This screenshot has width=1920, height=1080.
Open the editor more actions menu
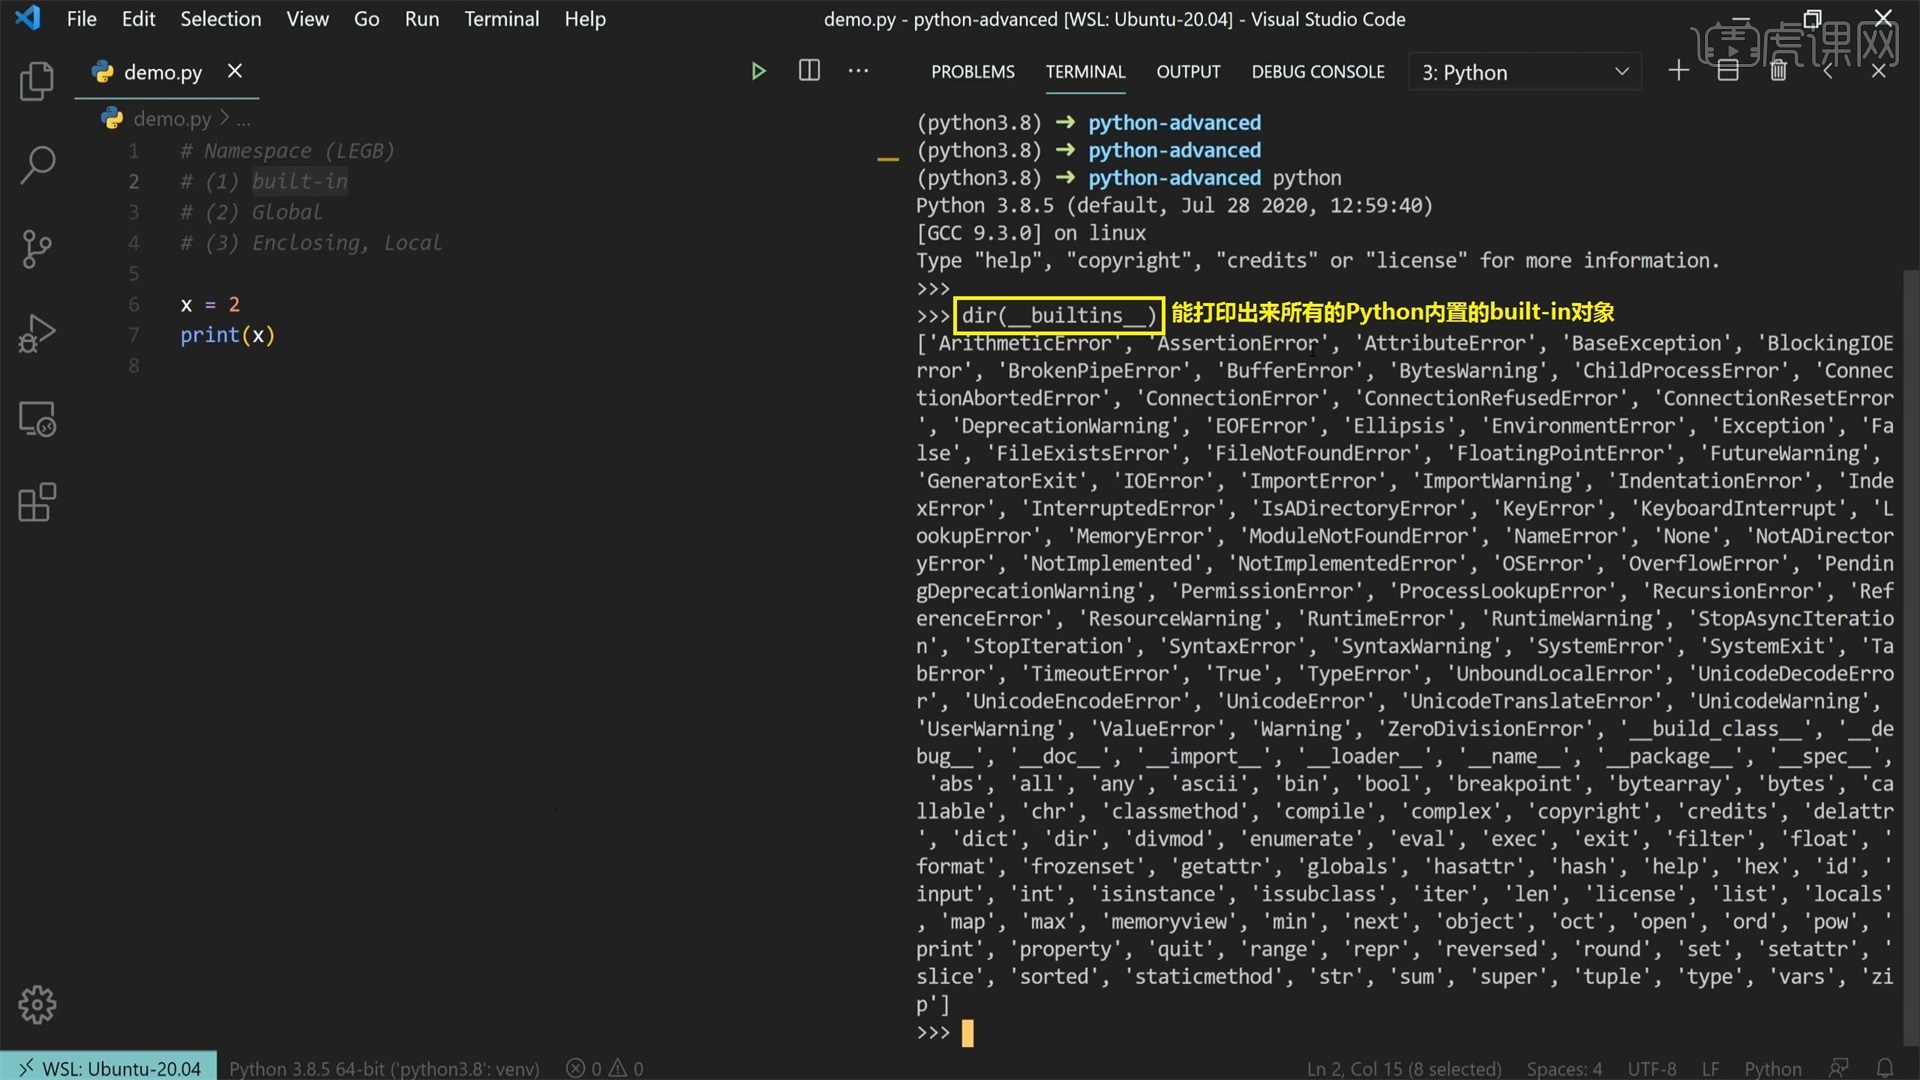pos(859,71)
